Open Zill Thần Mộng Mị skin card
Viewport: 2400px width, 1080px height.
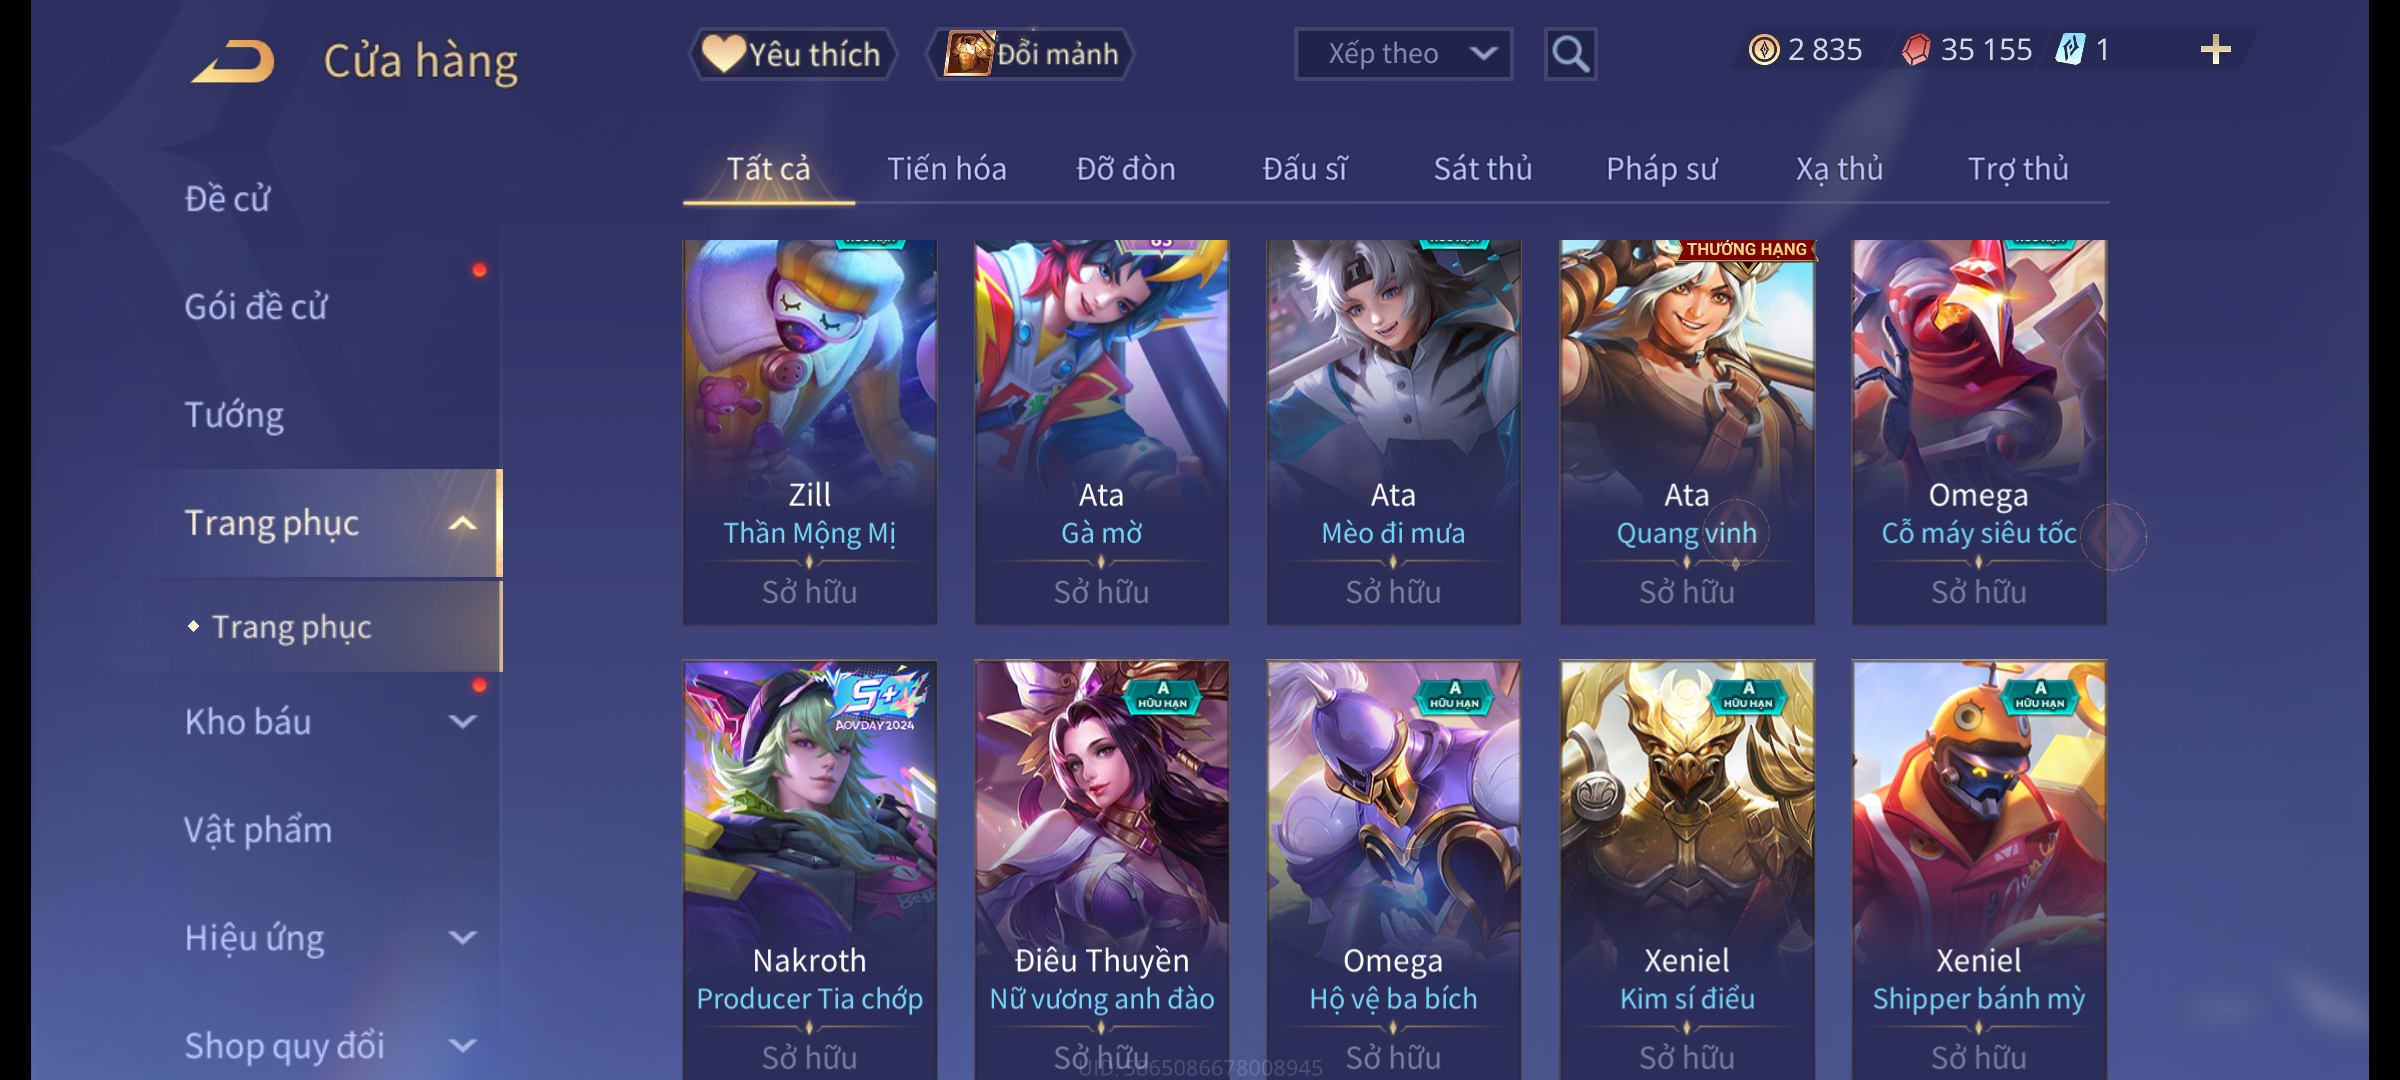coord(810,432)
